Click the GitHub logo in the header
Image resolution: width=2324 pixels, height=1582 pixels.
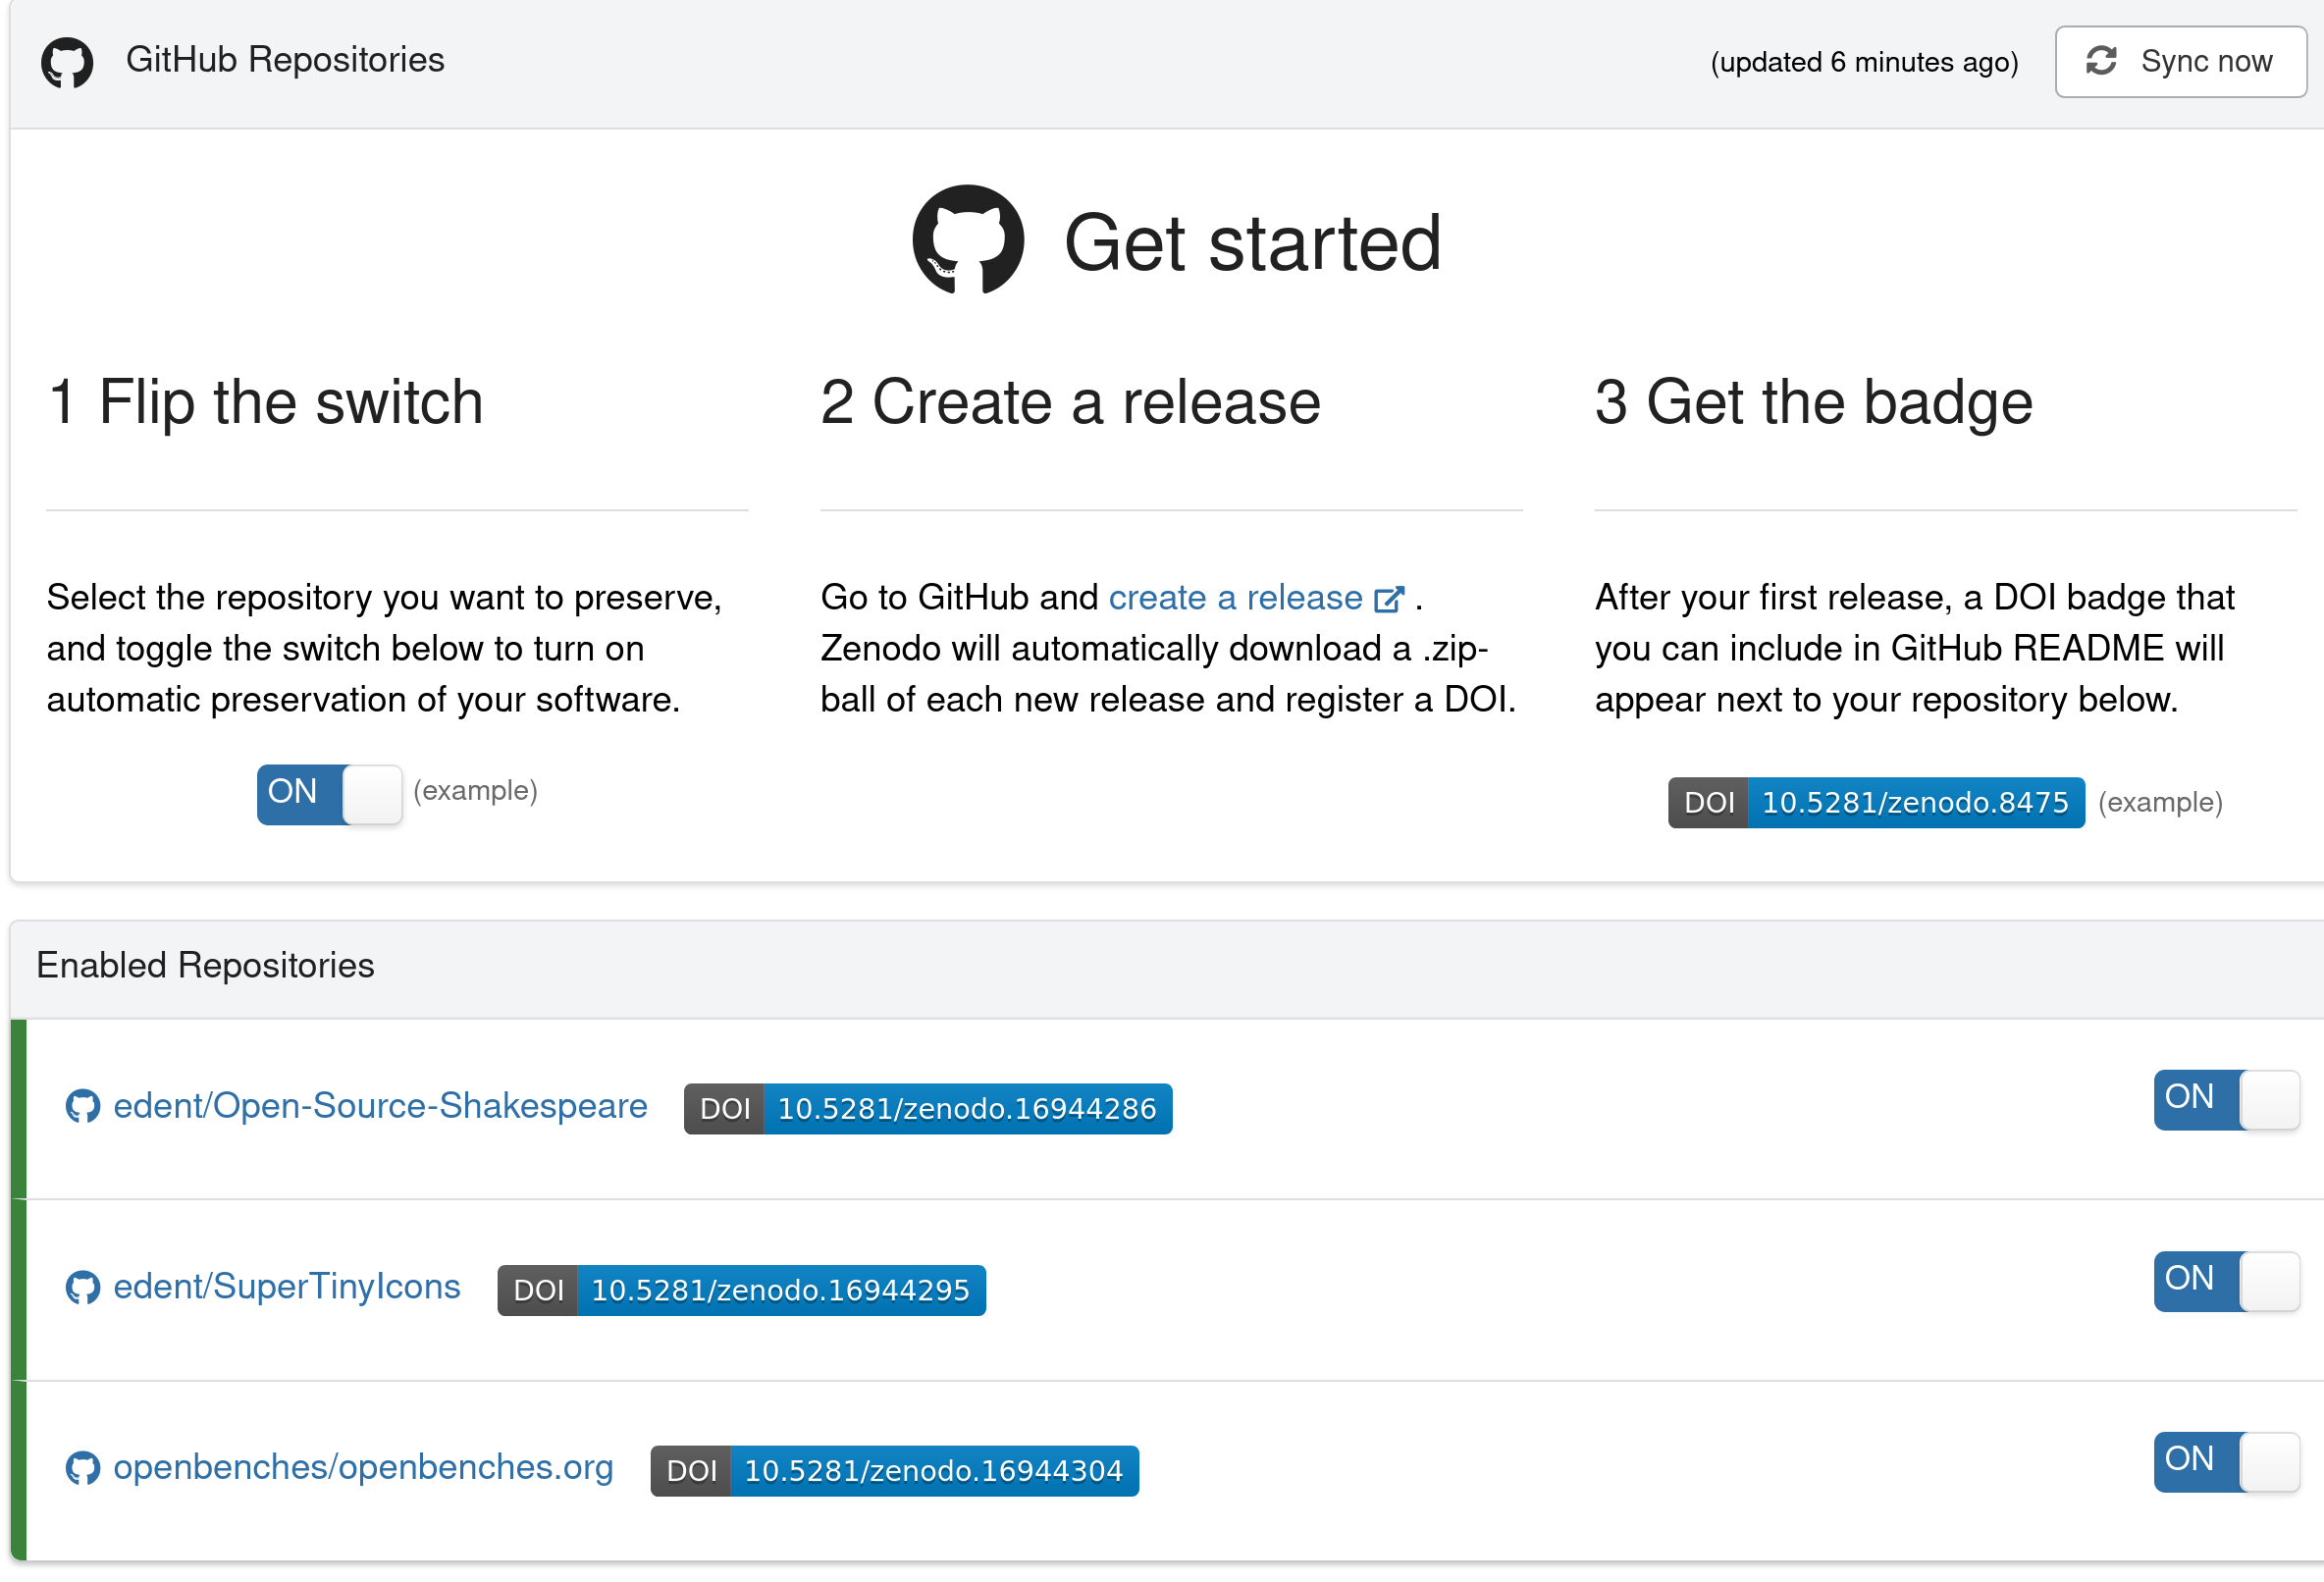click(67, 62)
